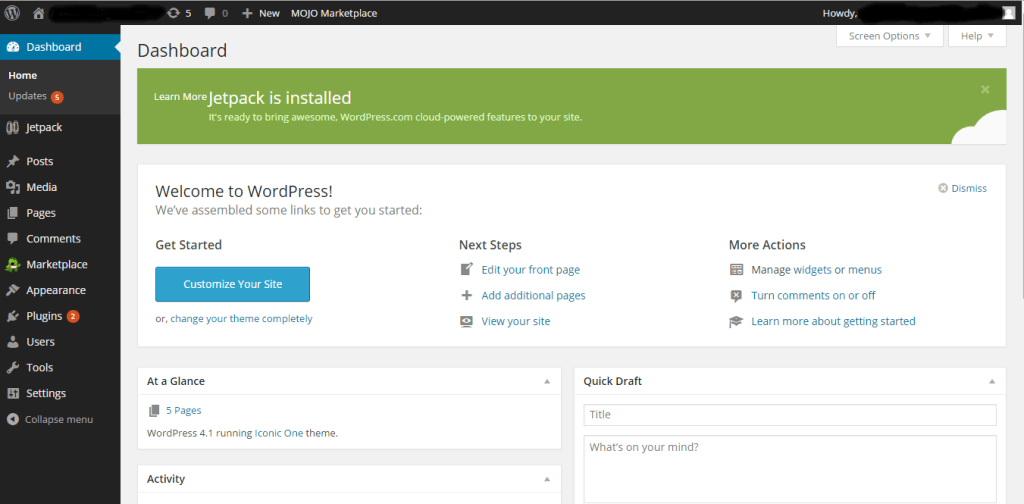Collapse the Activity widget
1024x504 pixels.
click(x=547, y=479)
